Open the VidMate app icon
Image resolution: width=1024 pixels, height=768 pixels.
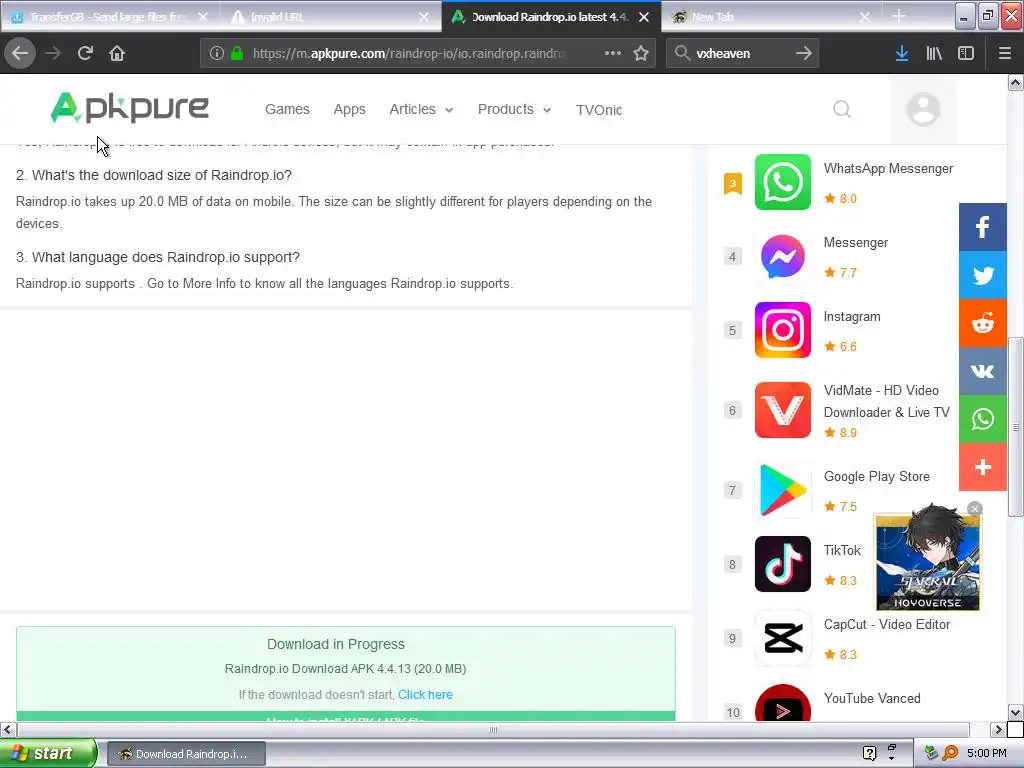pyautogui.click(x=782, y=410)
